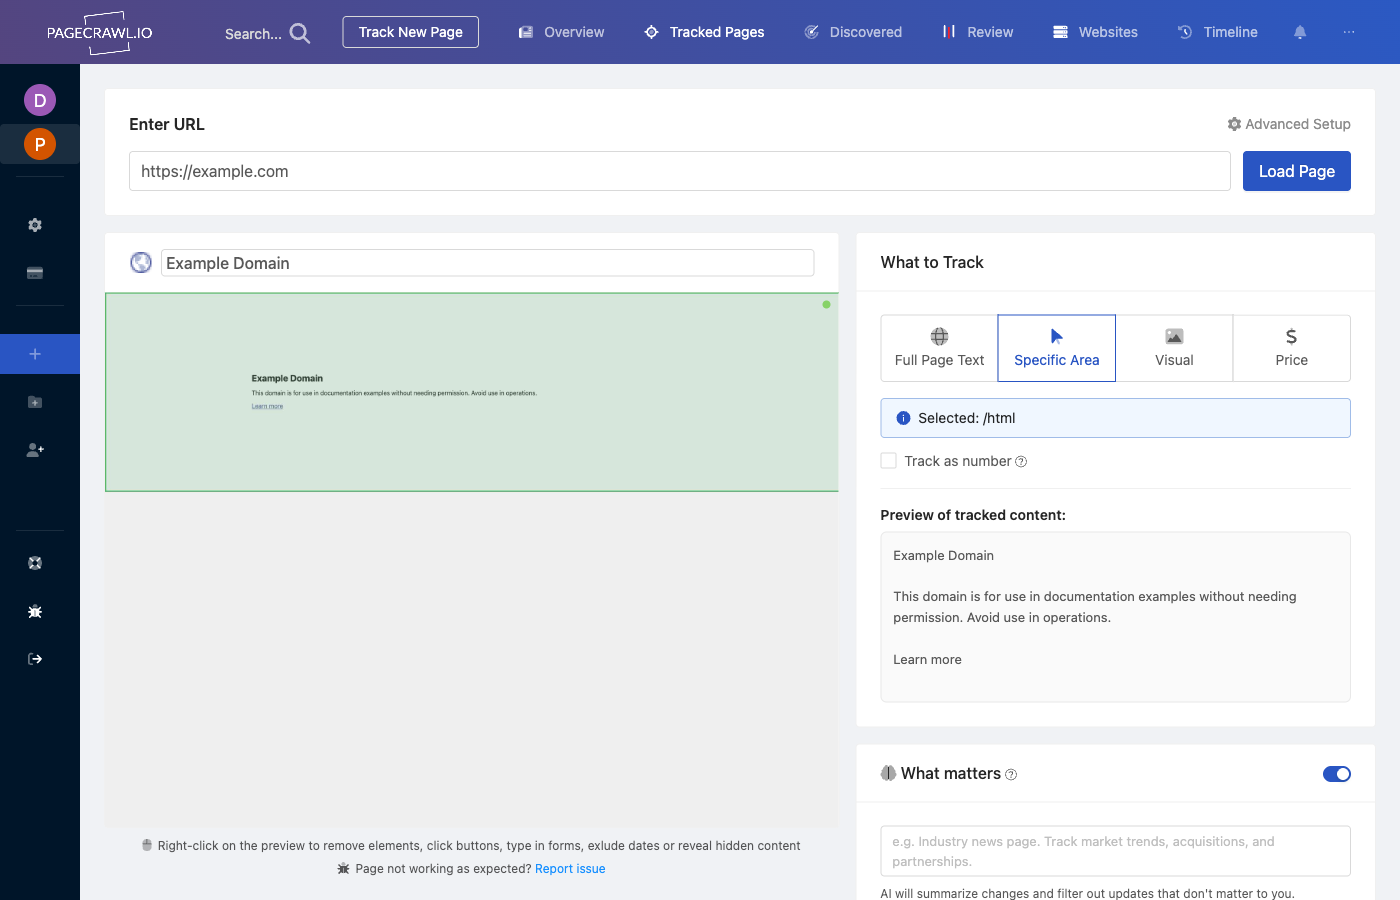Select the Price tracking tab

tap(1291, 348)
